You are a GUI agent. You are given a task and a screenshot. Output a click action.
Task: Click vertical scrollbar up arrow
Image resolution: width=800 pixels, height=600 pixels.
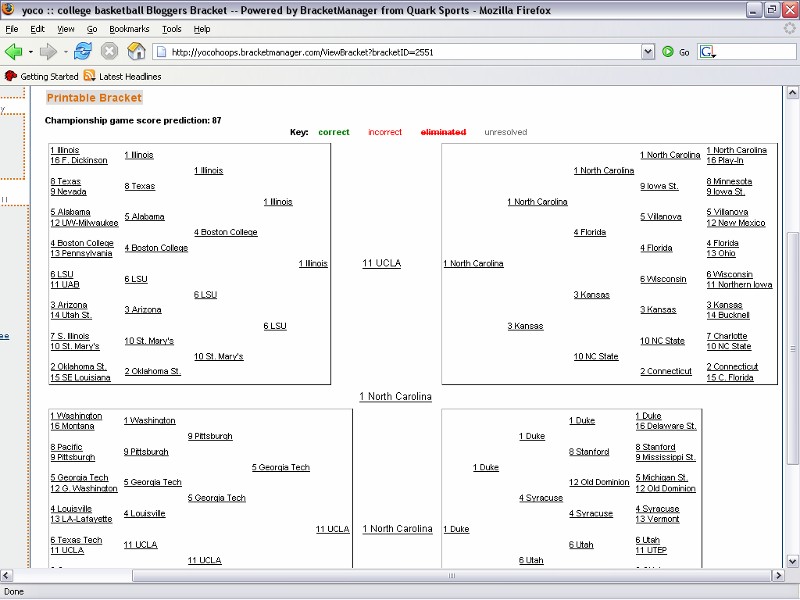pyautogui.click(x=792, y=92)
